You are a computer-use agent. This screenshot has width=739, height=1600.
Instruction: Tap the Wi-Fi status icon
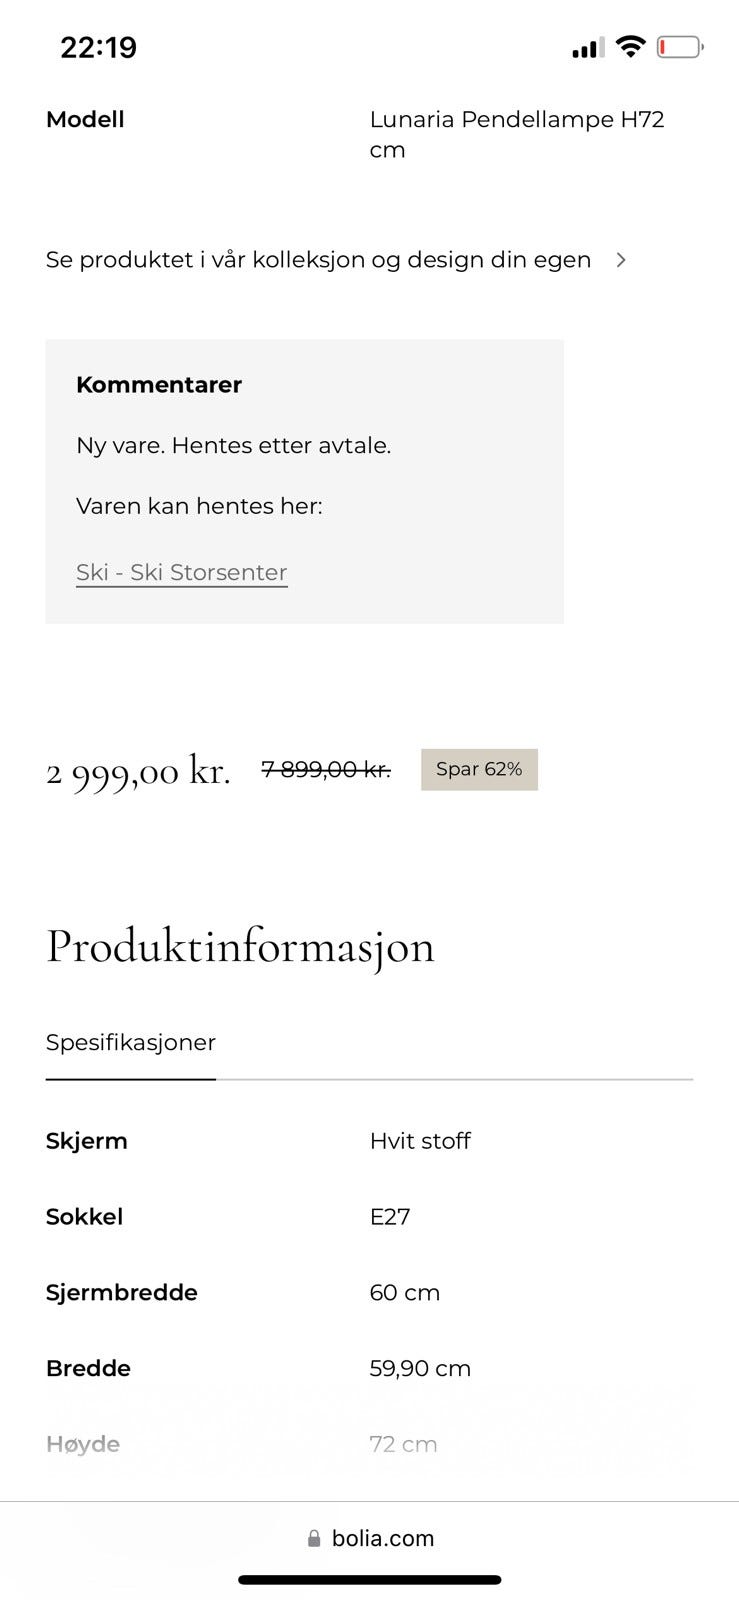pos(630,46)
